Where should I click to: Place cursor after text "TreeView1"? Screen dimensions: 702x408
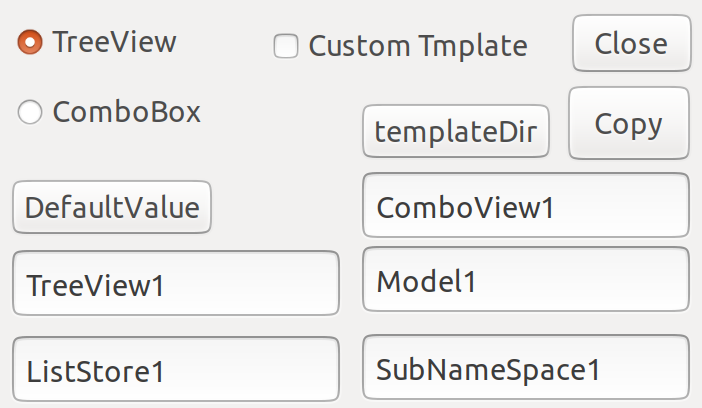click(x=165, y=286)
